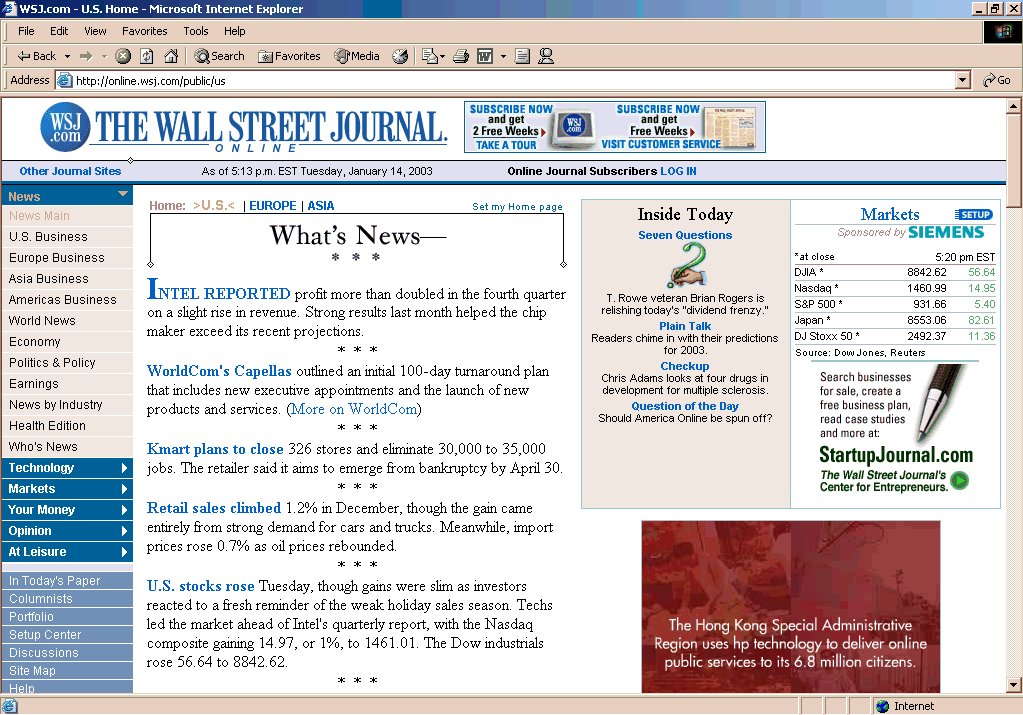Click the Stop loading toolbar icon
Screen dimensions: 1023x715
[123, 56]
